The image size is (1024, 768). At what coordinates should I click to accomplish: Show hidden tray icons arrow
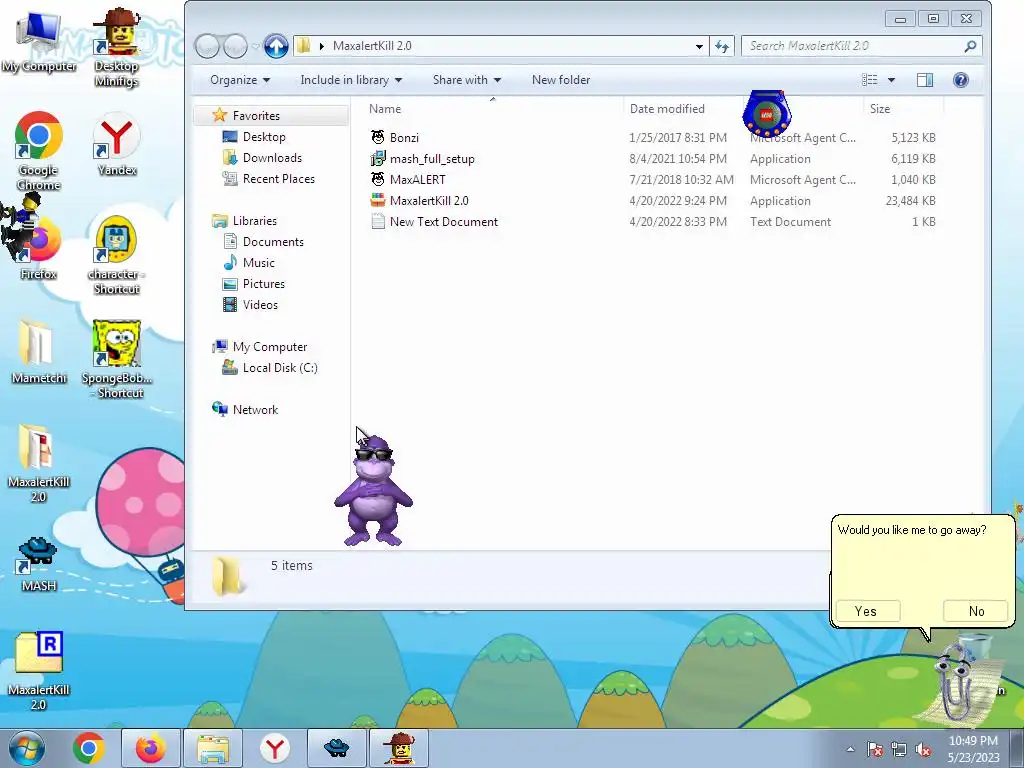pyautogui.click(x=850, y=750)
